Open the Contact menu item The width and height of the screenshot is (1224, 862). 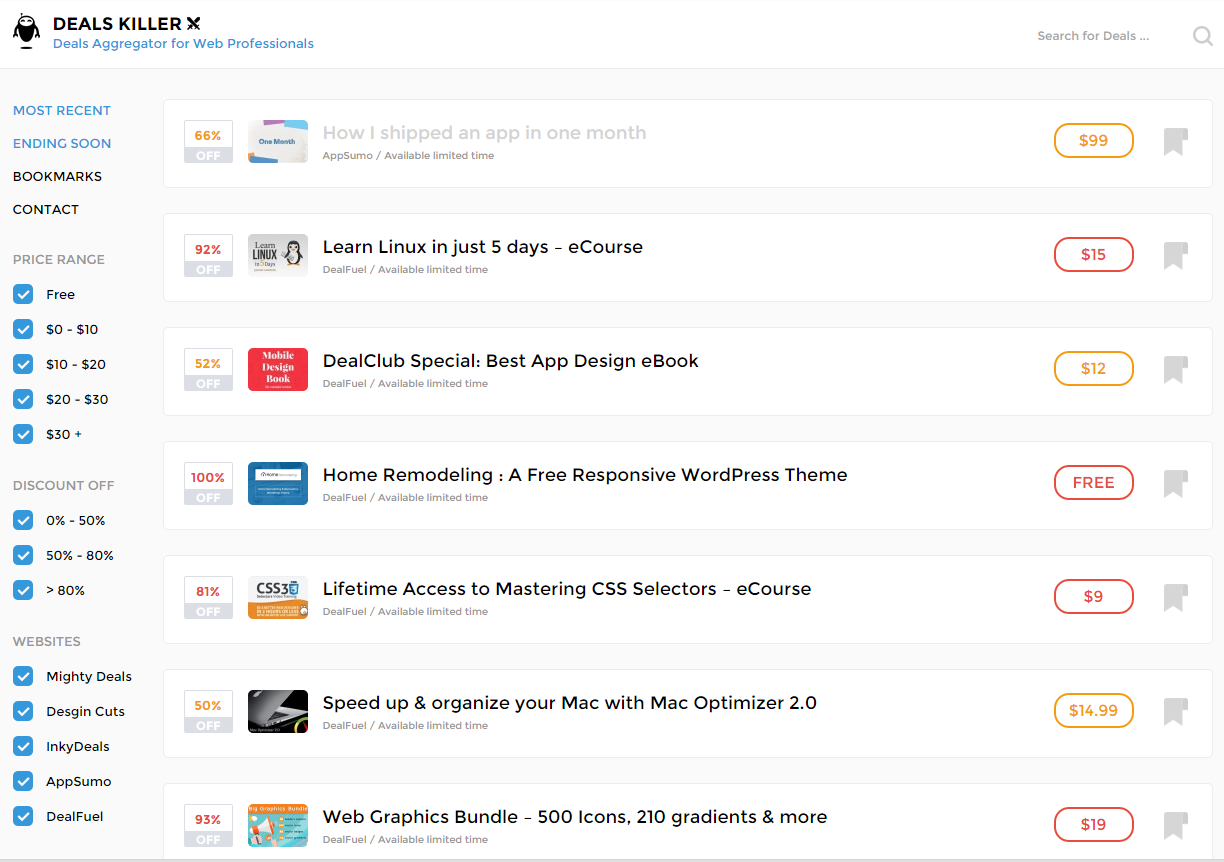point(46,209)
